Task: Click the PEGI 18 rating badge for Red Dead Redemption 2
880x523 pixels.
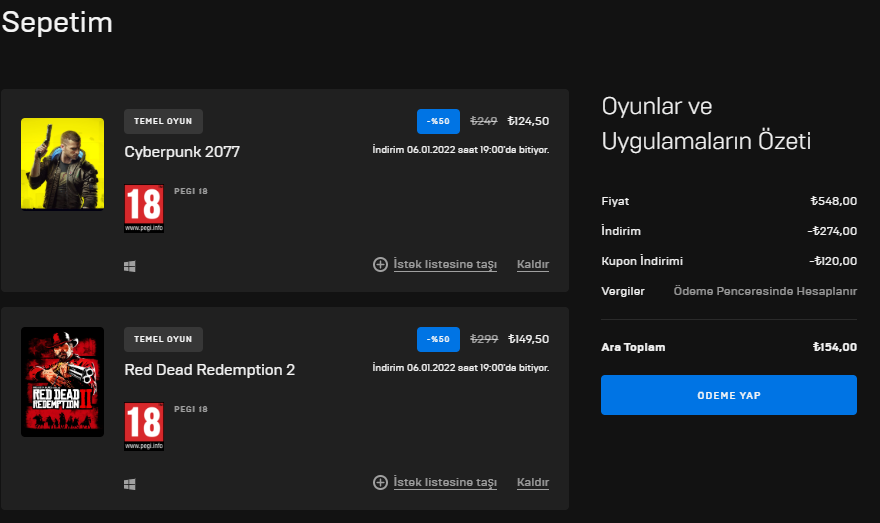Action: coord(144,426)
